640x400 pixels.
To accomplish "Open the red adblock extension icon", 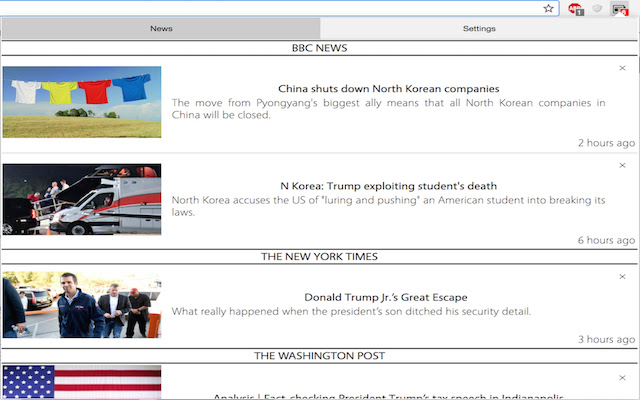I will pyautogui.click(x=576, y=9).
